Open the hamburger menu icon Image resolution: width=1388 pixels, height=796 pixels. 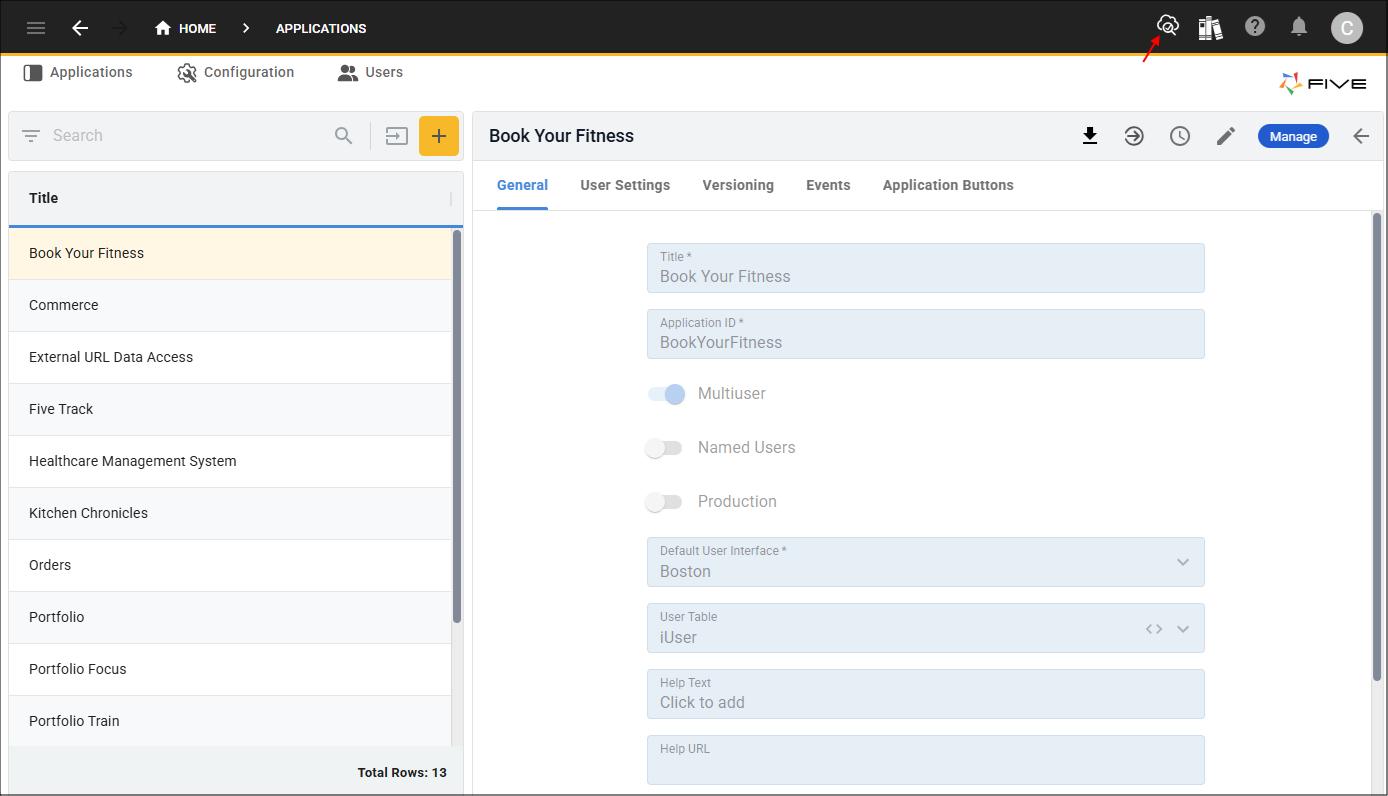click(x=36, y=28)
